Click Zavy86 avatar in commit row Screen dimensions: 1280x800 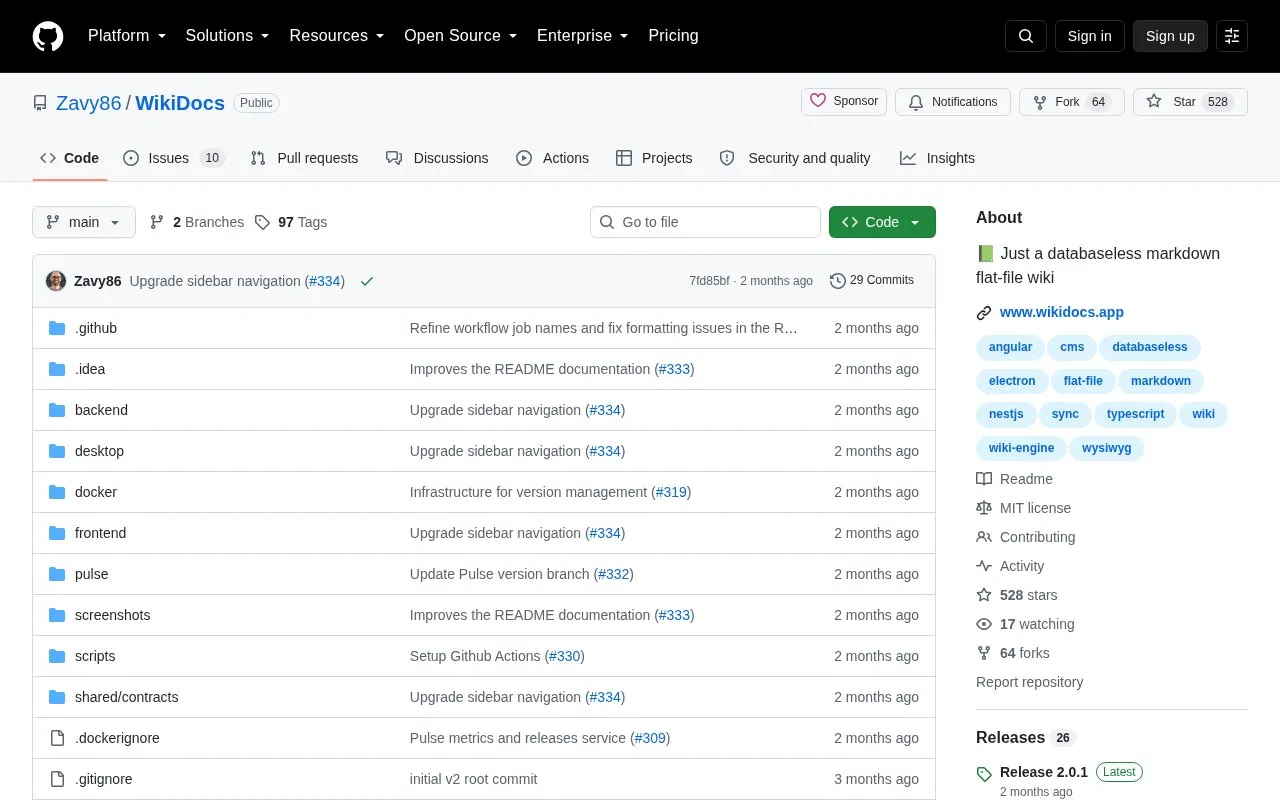(x=56, y=281)
